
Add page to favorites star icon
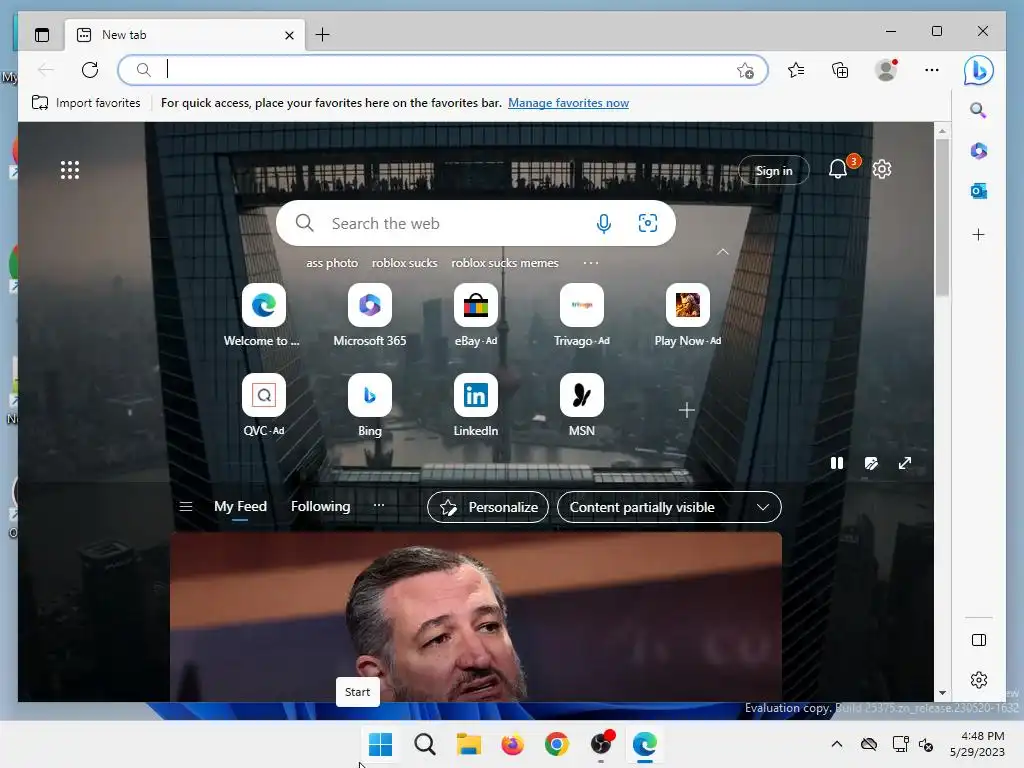[745, 71]
